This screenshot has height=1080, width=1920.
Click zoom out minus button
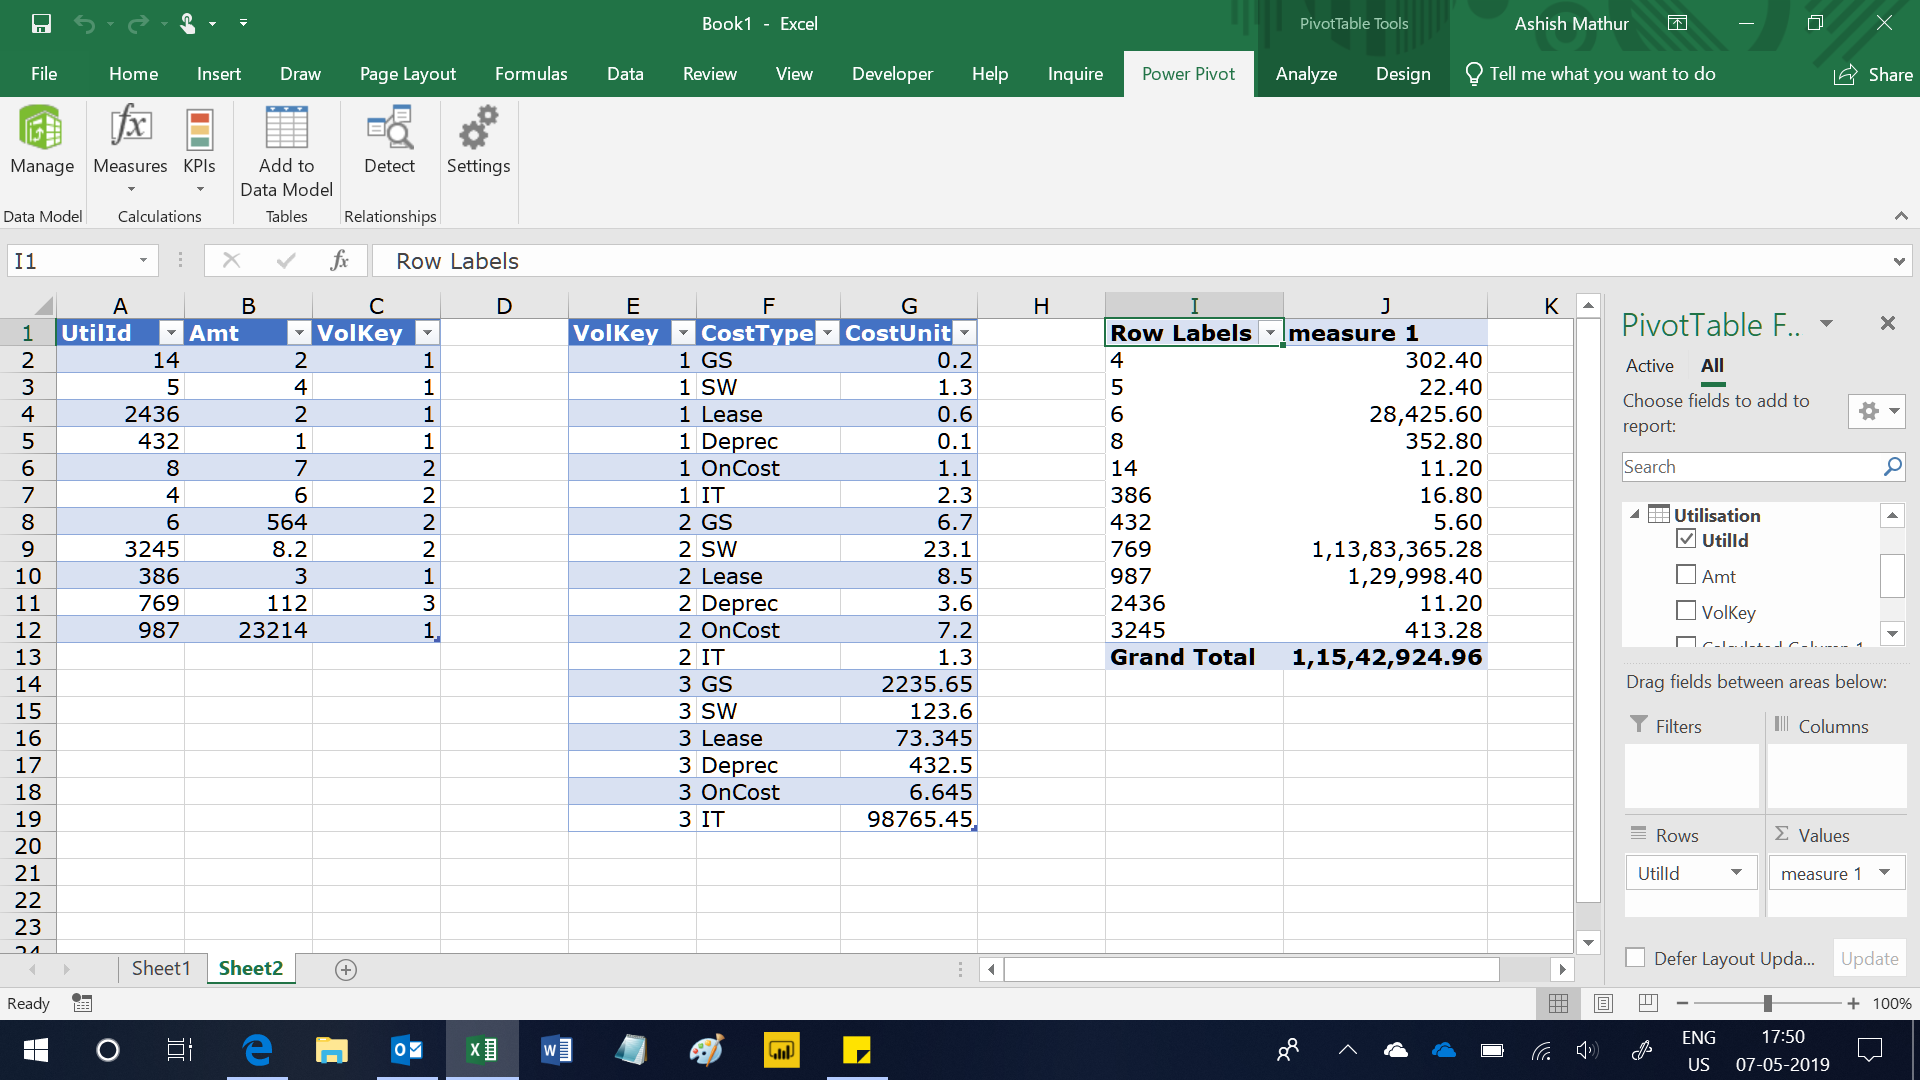point(1682,1003)
